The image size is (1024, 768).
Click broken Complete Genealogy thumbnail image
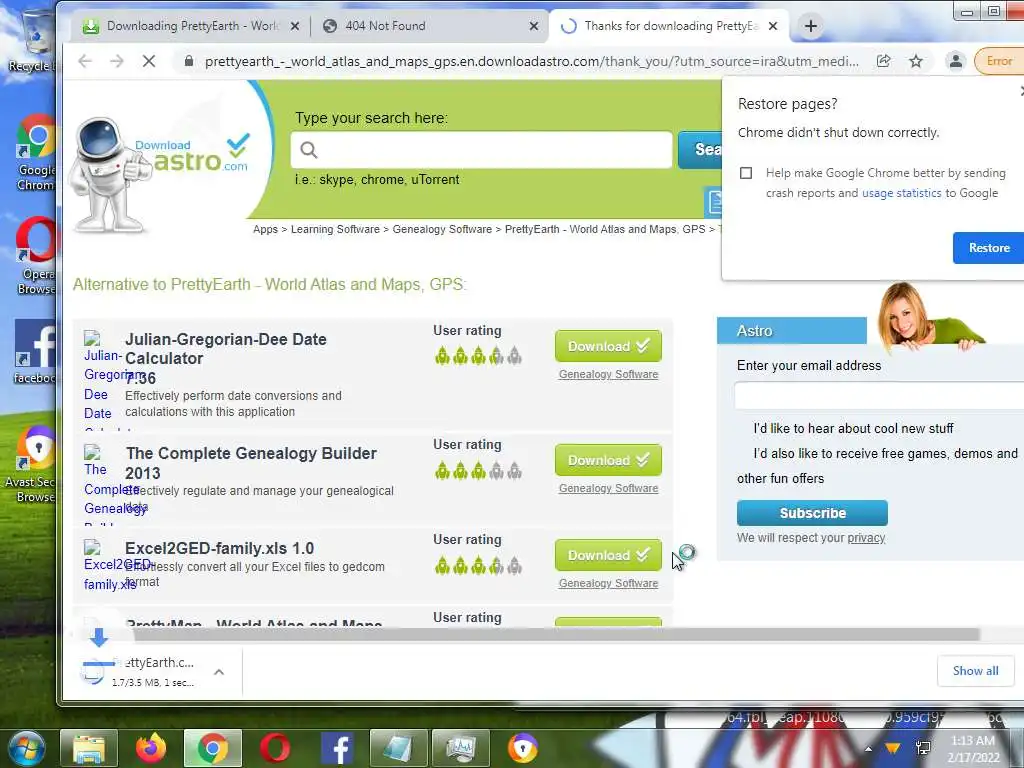point(92,452)
